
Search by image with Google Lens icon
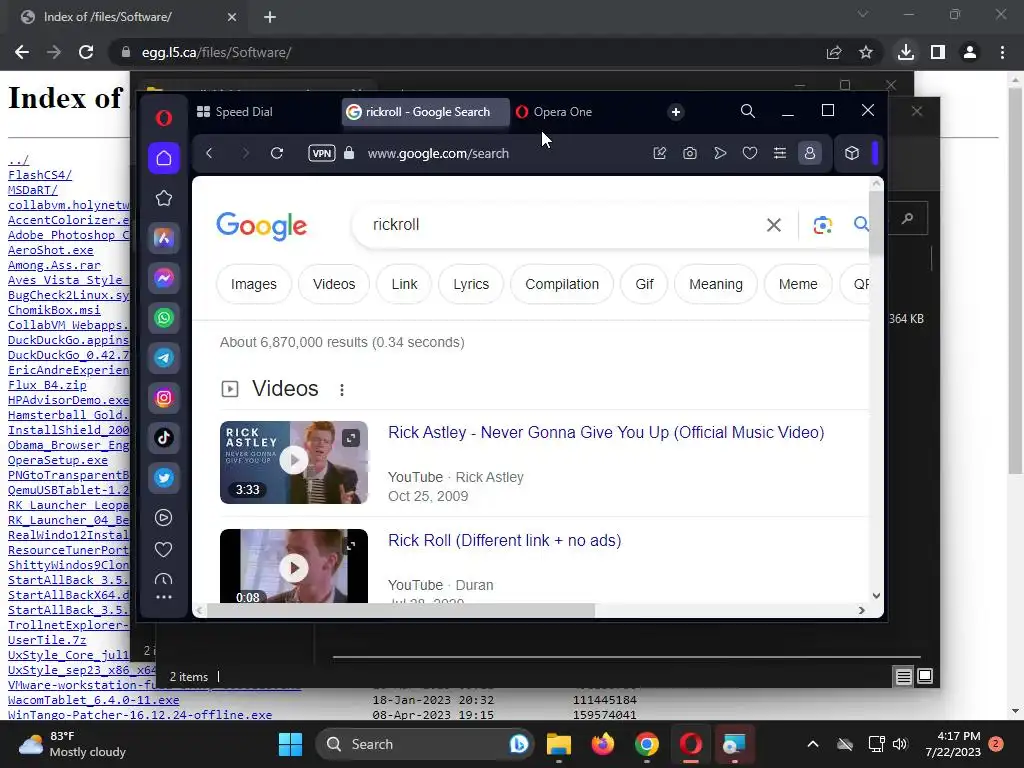point(823,225)
